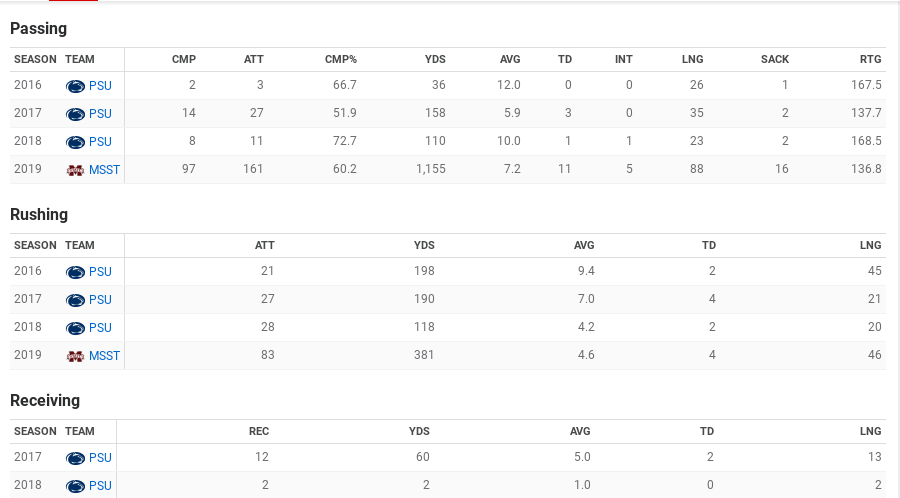The width and height of the screenshot is (900, 498).
Task: Open MSST team link in 2019 rushing row
Action: click(x=104, y=356)
